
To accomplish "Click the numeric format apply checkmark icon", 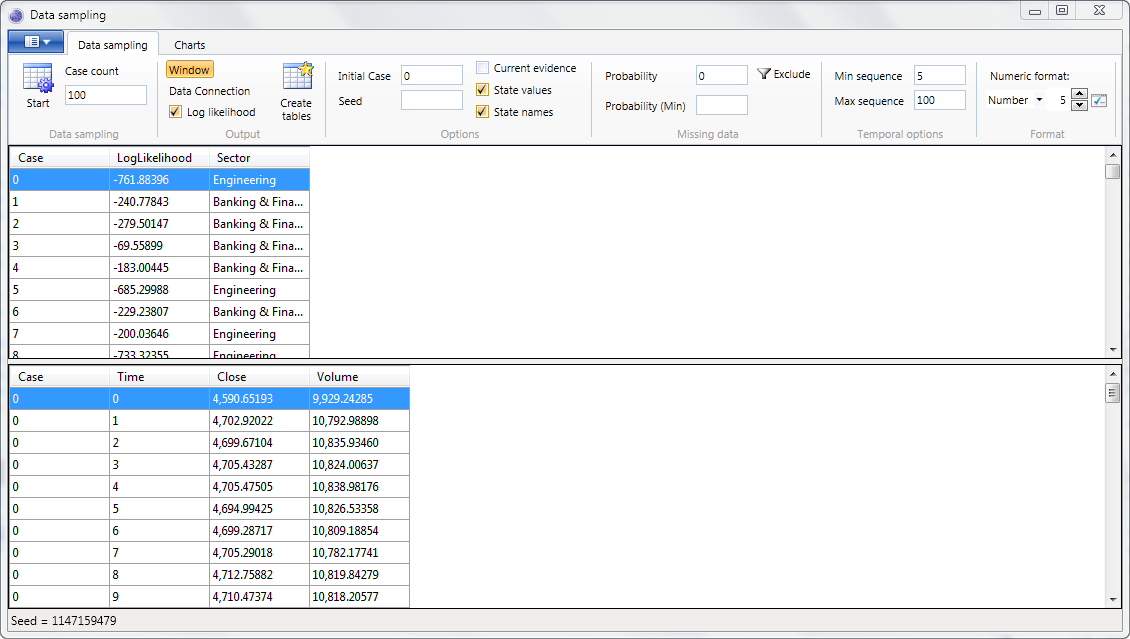I will pos(1097,100).
